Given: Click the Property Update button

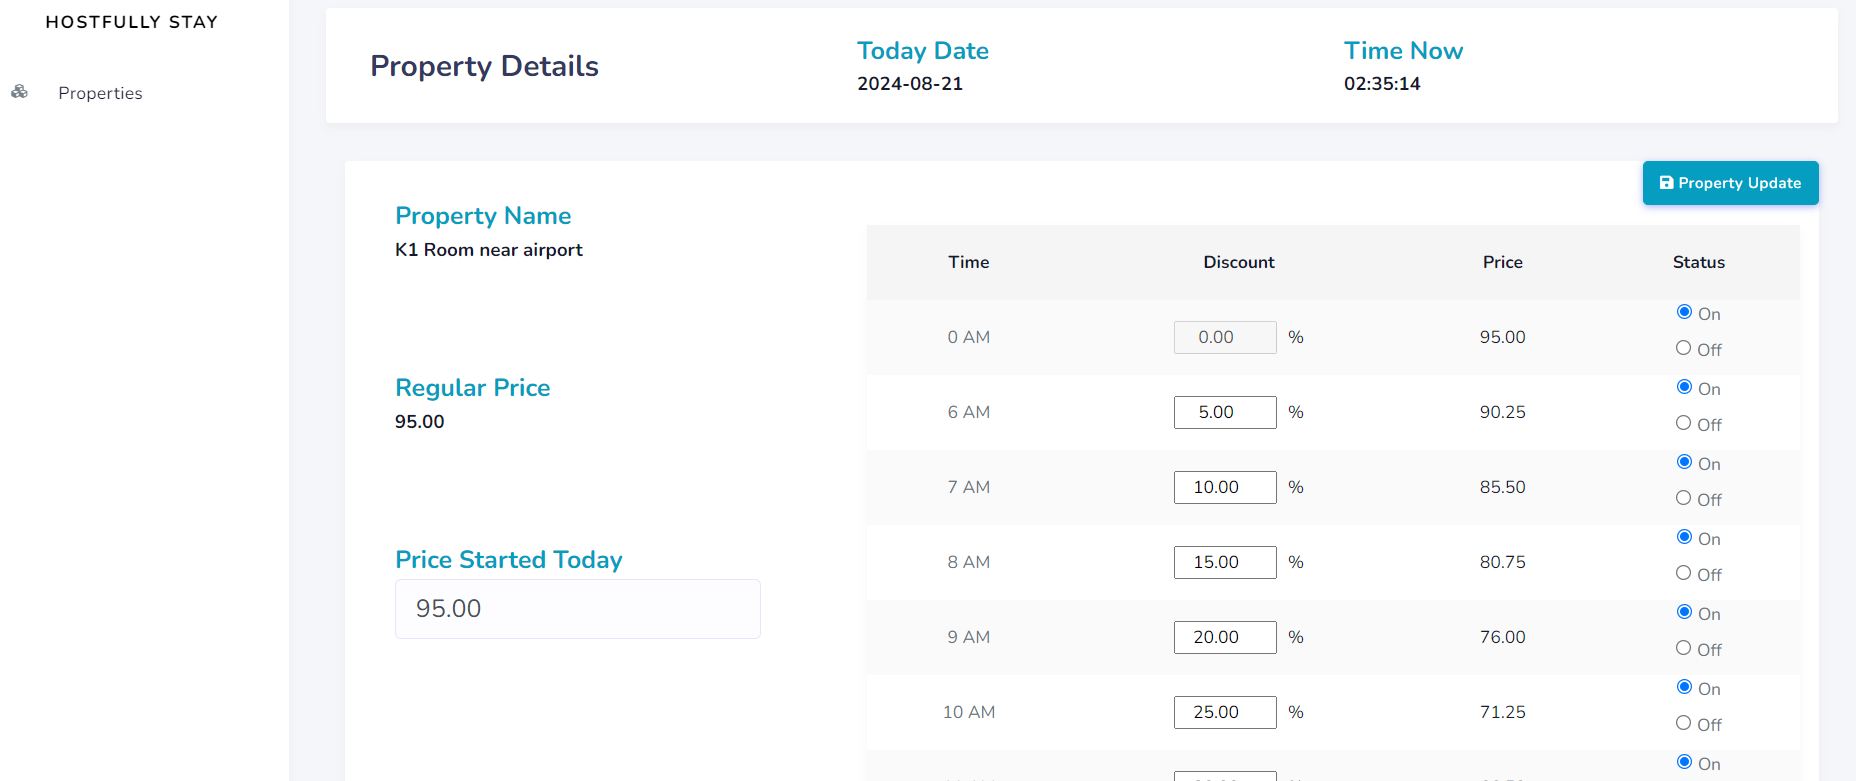Looking at the screenshot, I should click(x=1729, y=183).
